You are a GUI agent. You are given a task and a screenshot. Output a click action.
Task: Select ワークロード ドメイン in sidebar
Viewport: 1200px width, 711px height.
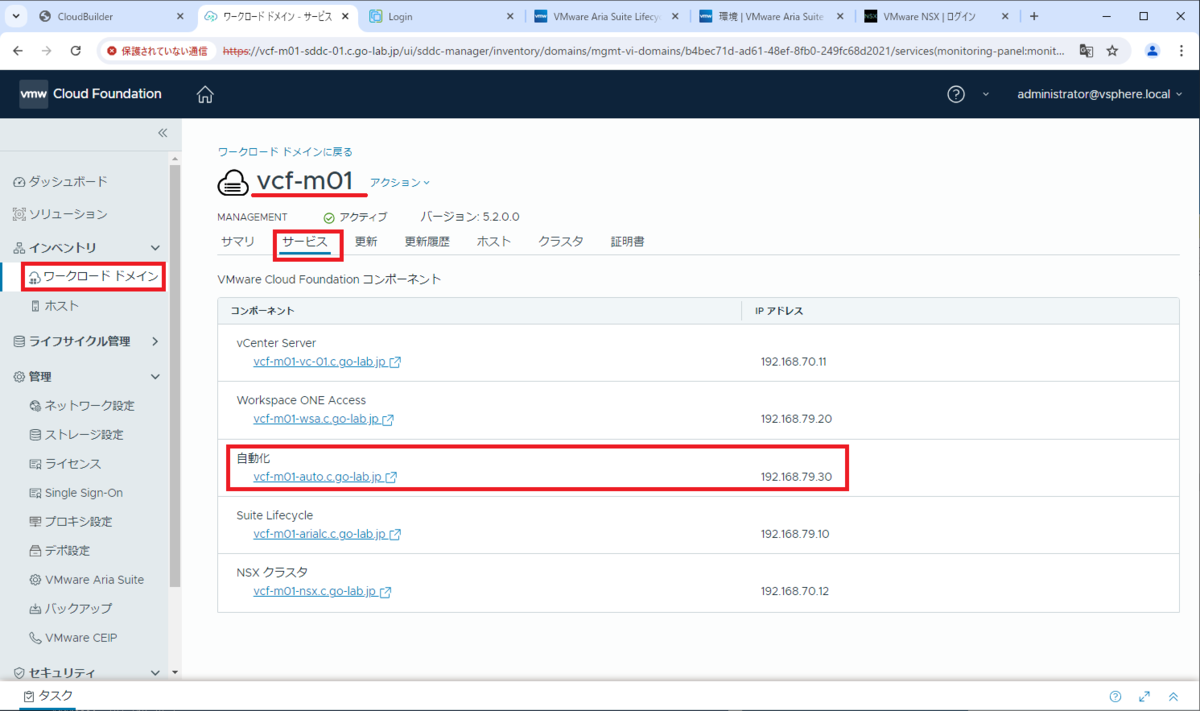click(x=100, y=276)
